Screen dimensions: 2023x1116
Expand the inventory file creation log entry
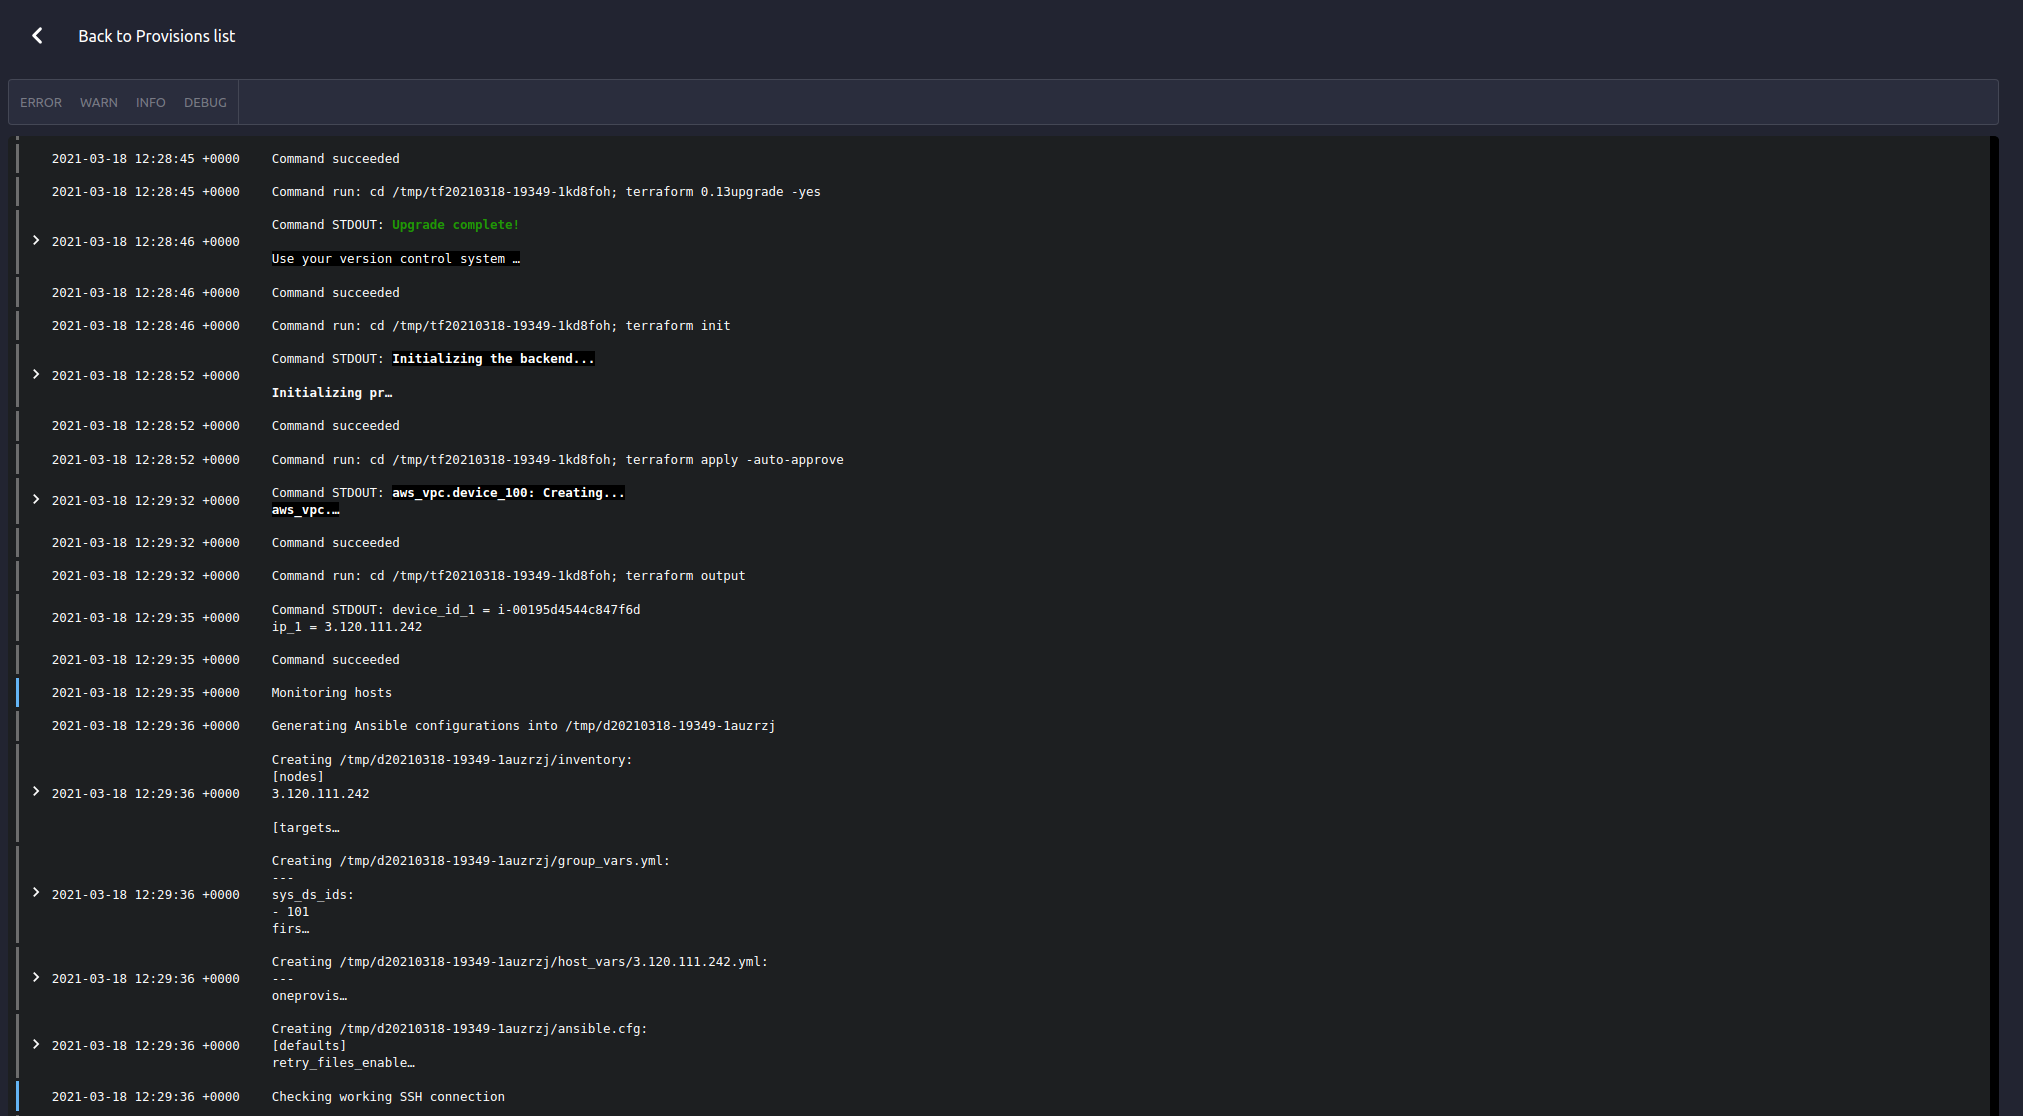pos(36,792)
